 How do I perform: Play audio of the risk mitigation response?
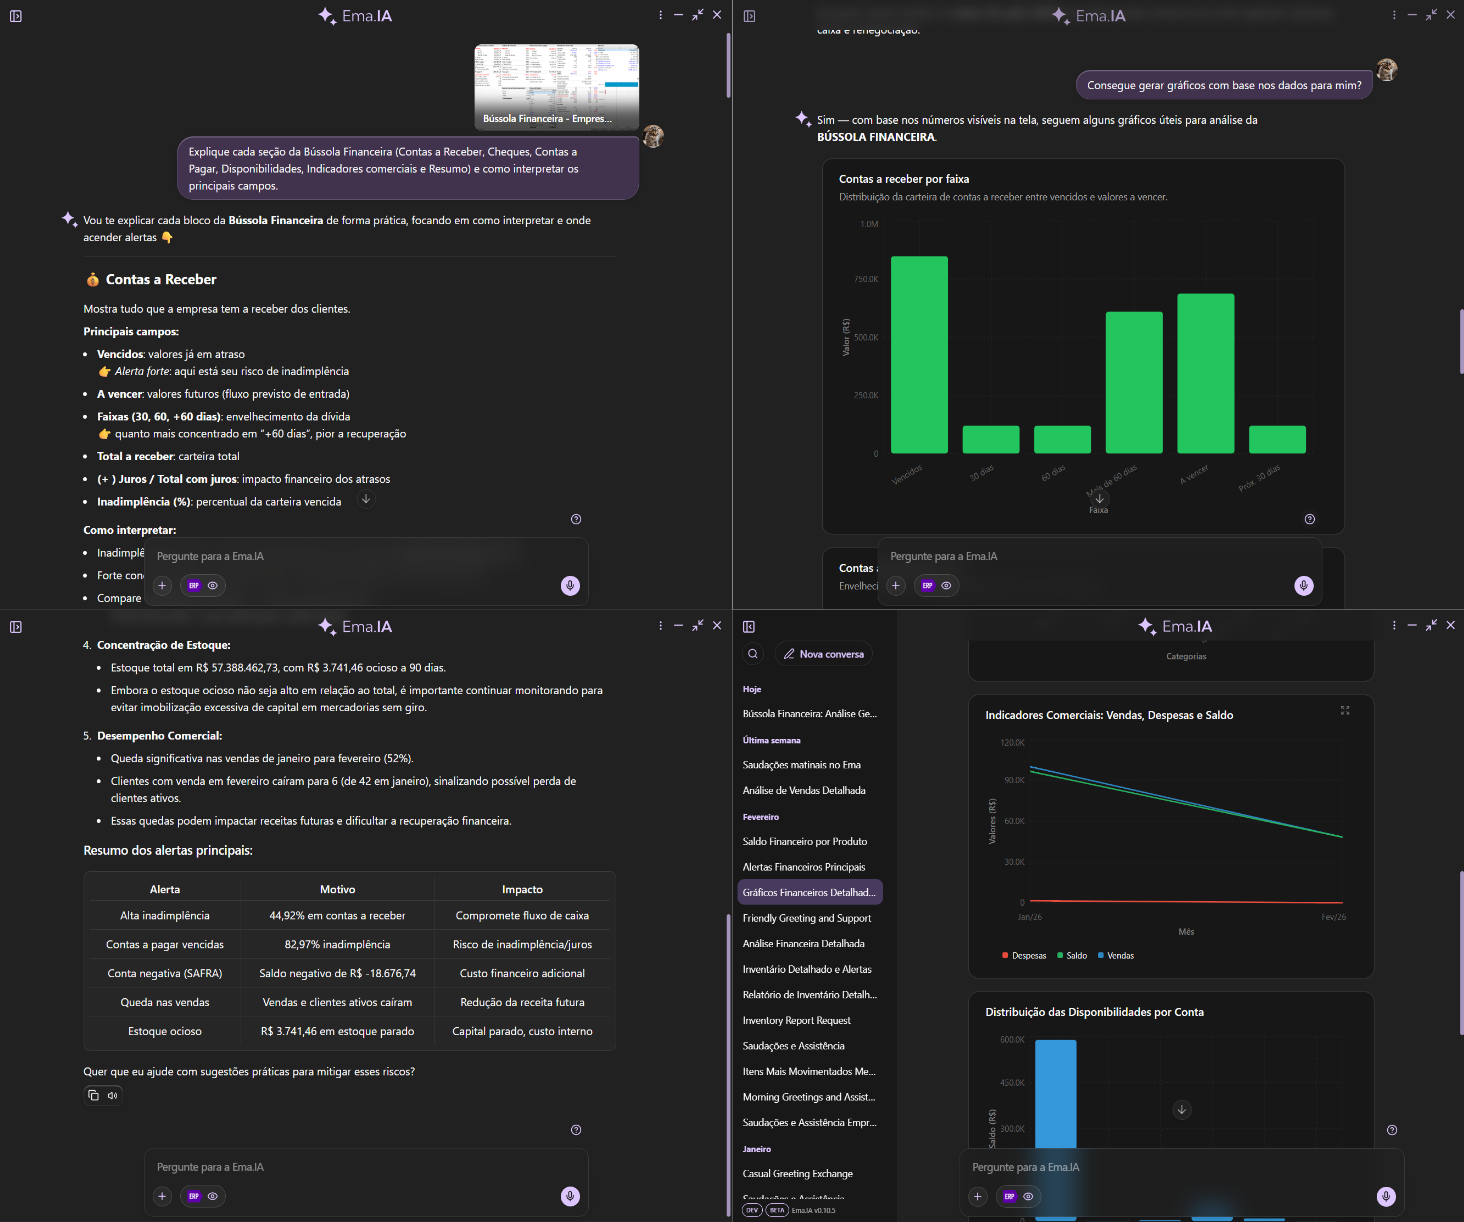pyautogui.click(x=112, y=1095)
